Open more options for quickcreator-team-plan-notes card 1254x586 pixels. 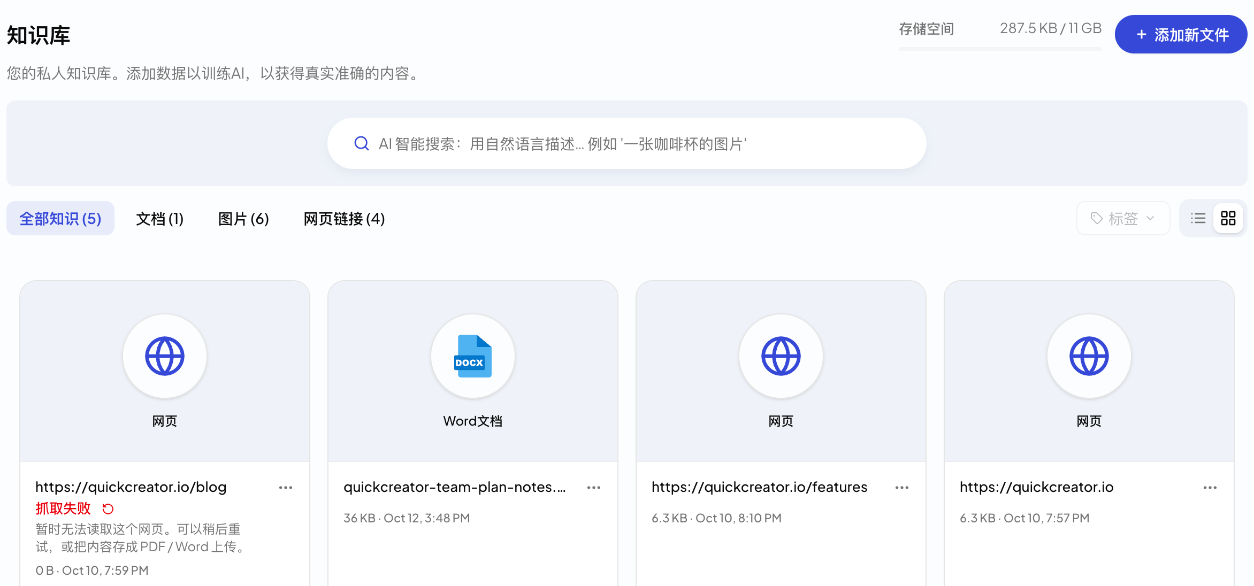point(594,488)
